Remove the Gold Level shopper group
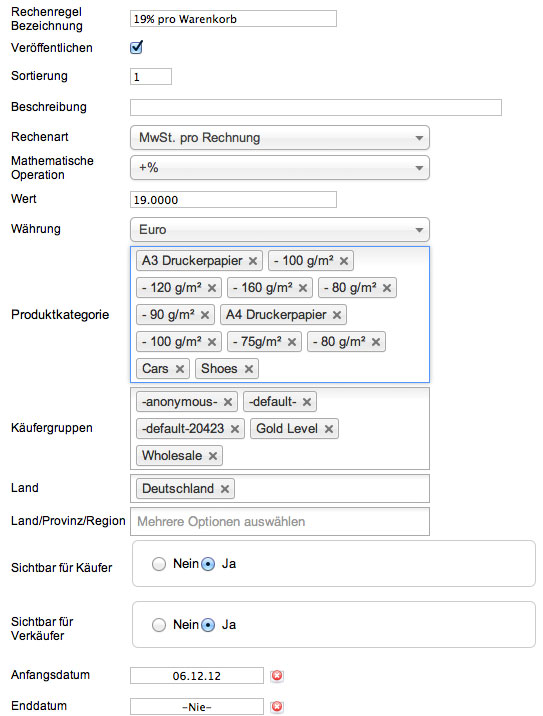543x716 pixels. point(329,429)
